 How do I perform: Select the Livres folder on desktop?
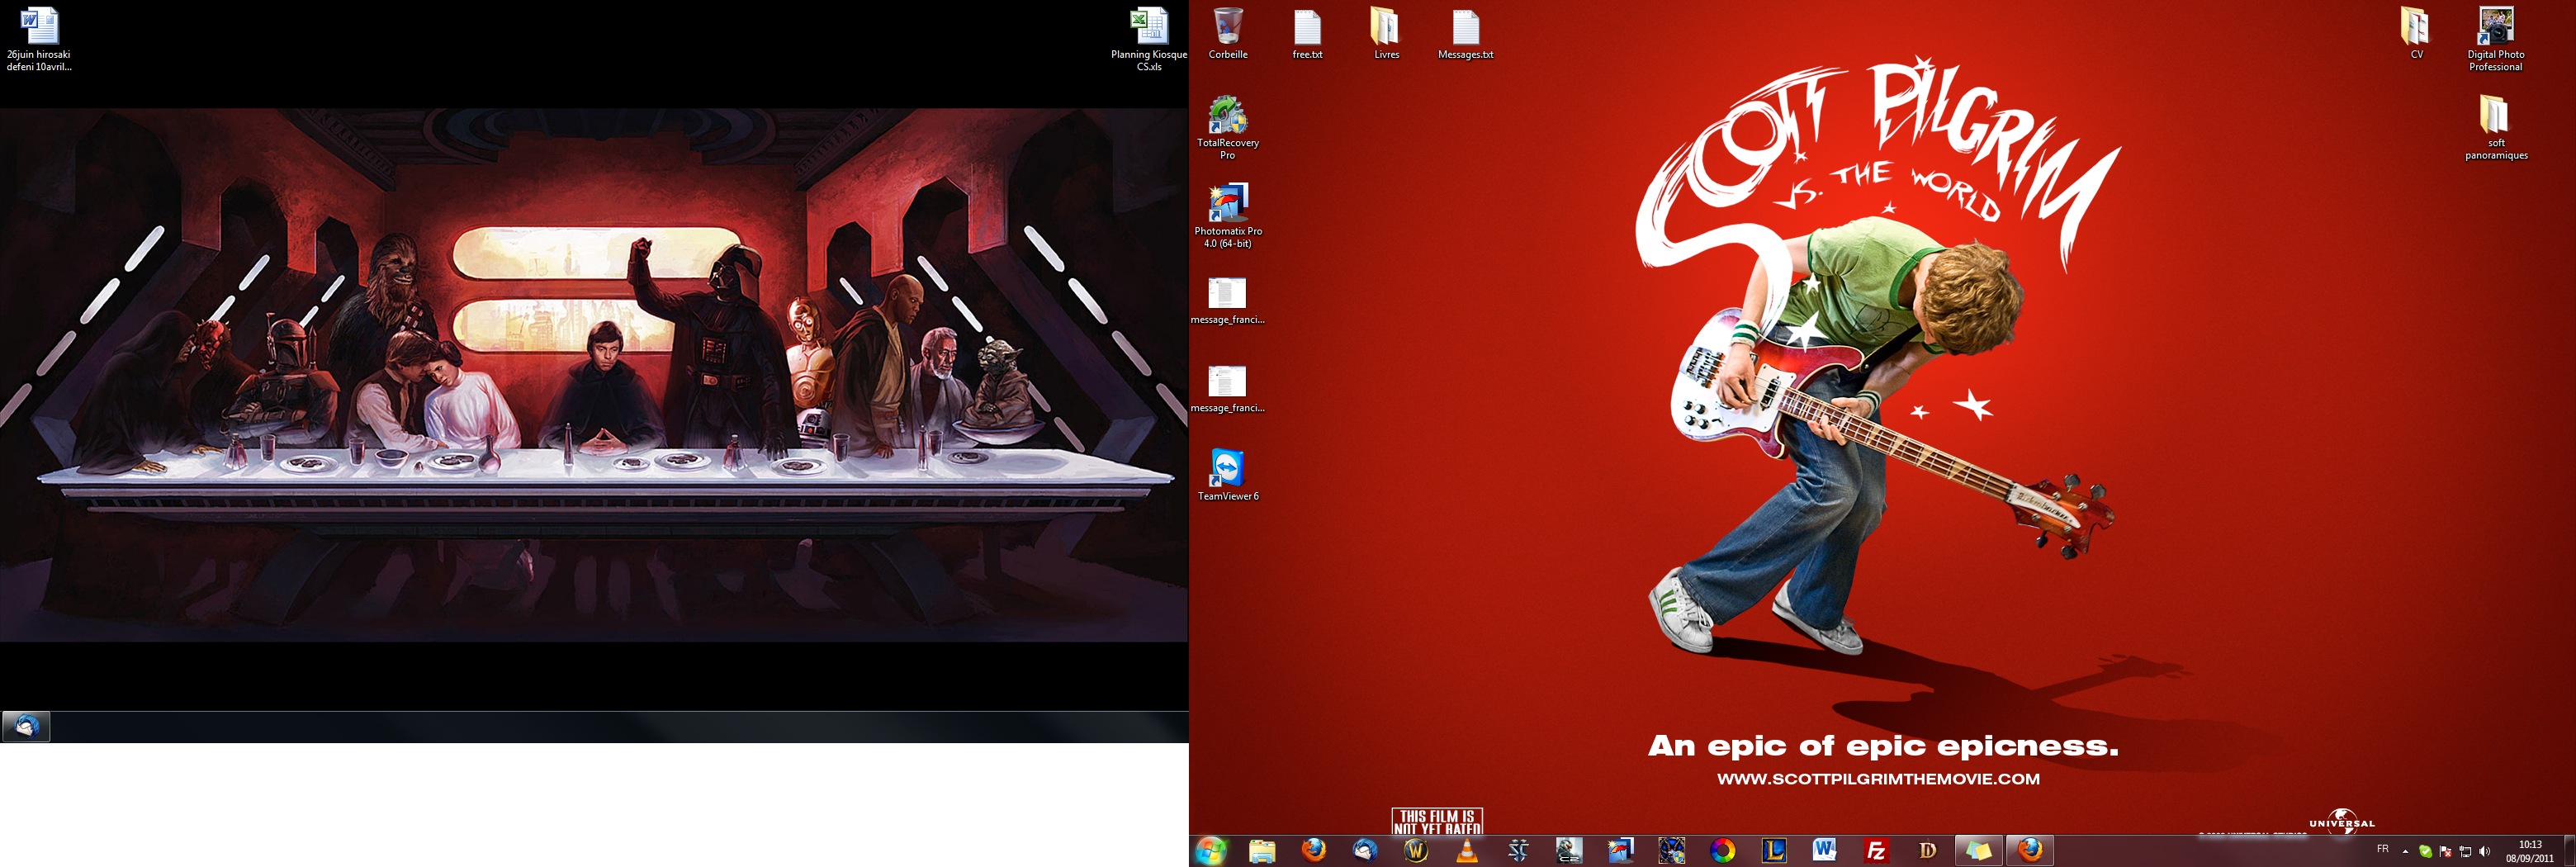1386,34
